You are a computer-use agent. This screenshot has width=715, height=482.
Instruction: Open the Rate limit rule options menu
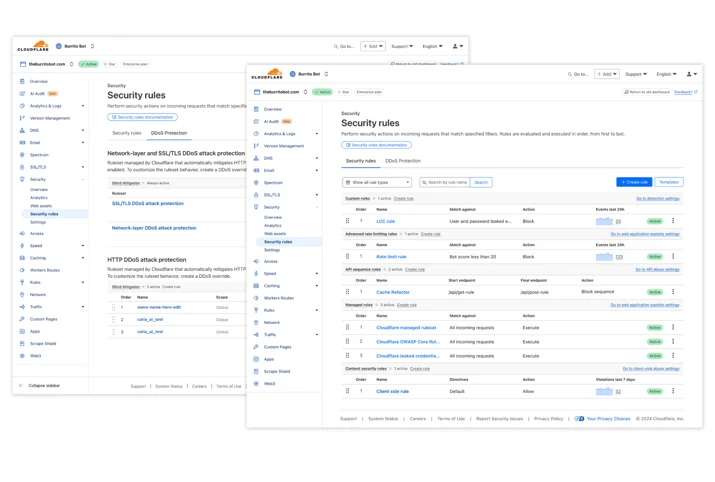pos(673,256)
